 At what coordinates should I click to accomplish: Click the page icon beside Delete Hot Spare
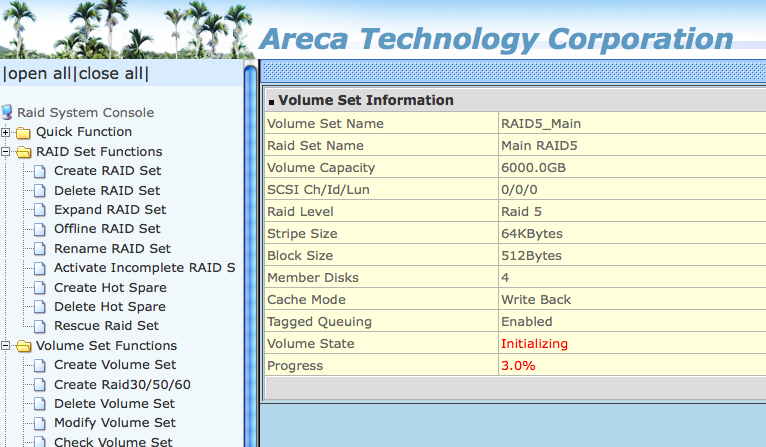40,307
